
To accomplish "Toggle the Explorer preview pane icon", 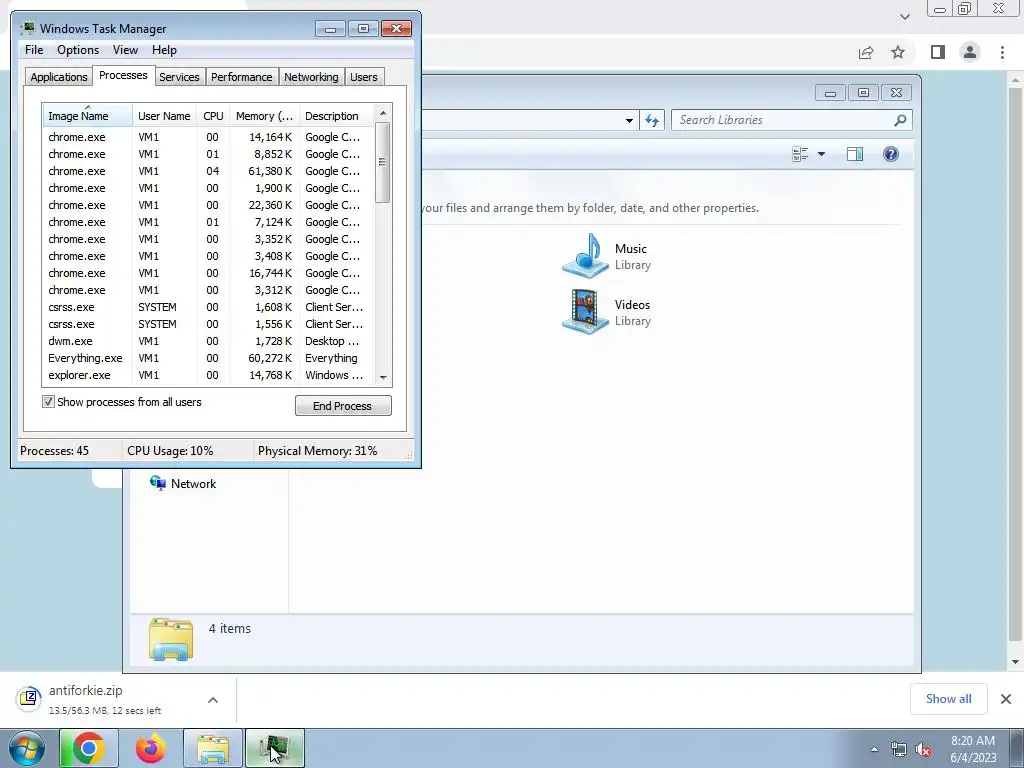I will [x=855, y=154].
